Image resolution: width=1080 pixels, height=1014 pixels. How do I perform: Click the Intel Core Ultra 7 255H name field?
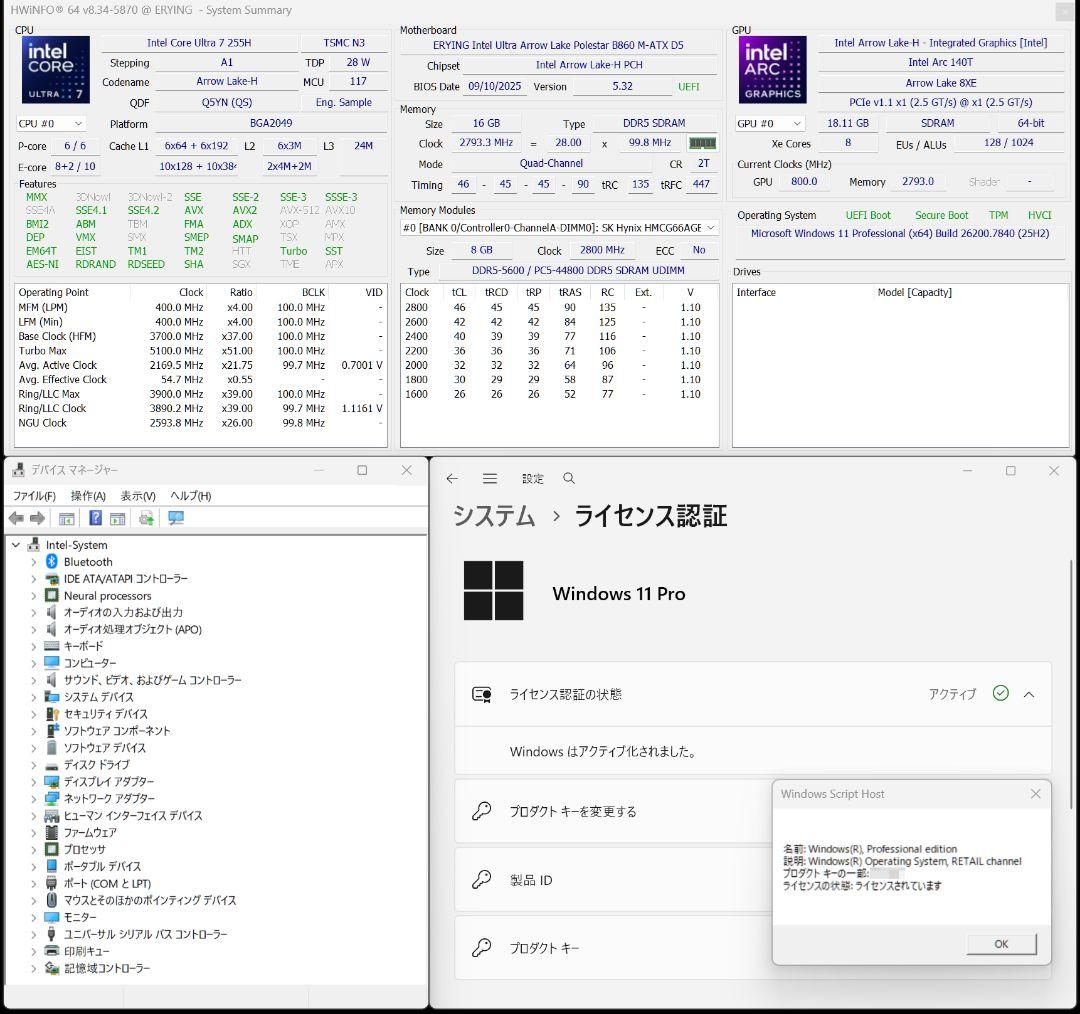pyautogui.click(x=199, y=43)
